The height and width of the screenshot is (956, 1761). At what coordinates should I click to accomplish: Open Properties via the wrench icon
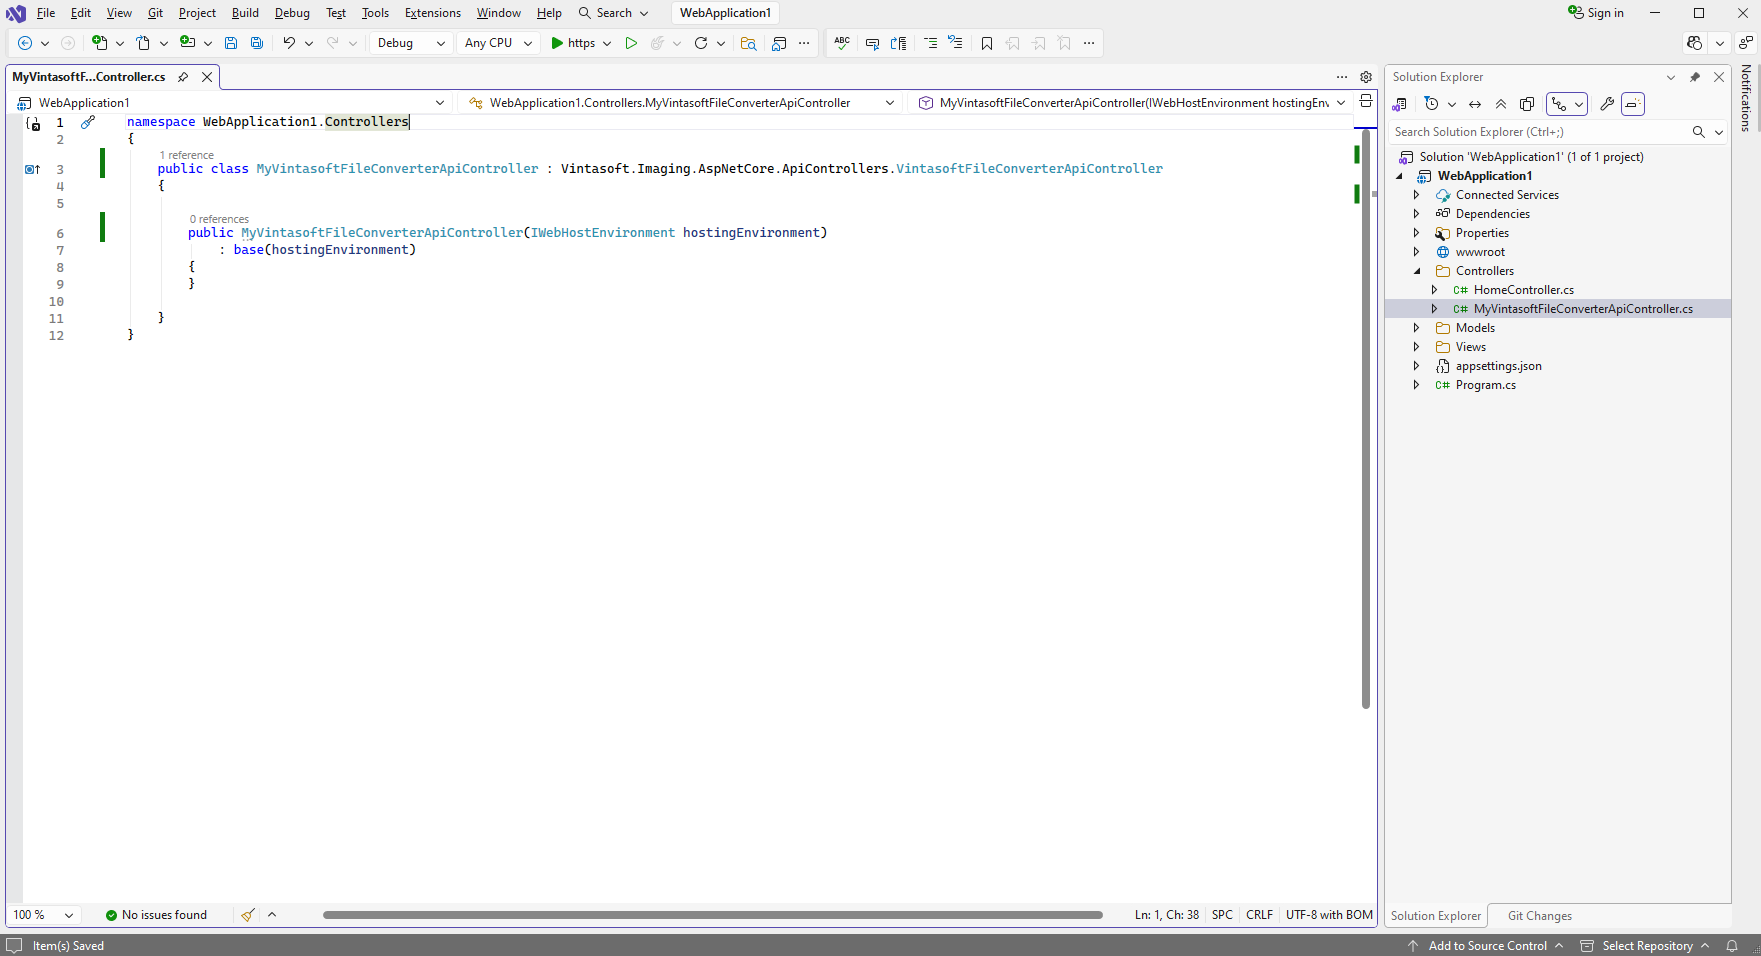[1607, 103]
